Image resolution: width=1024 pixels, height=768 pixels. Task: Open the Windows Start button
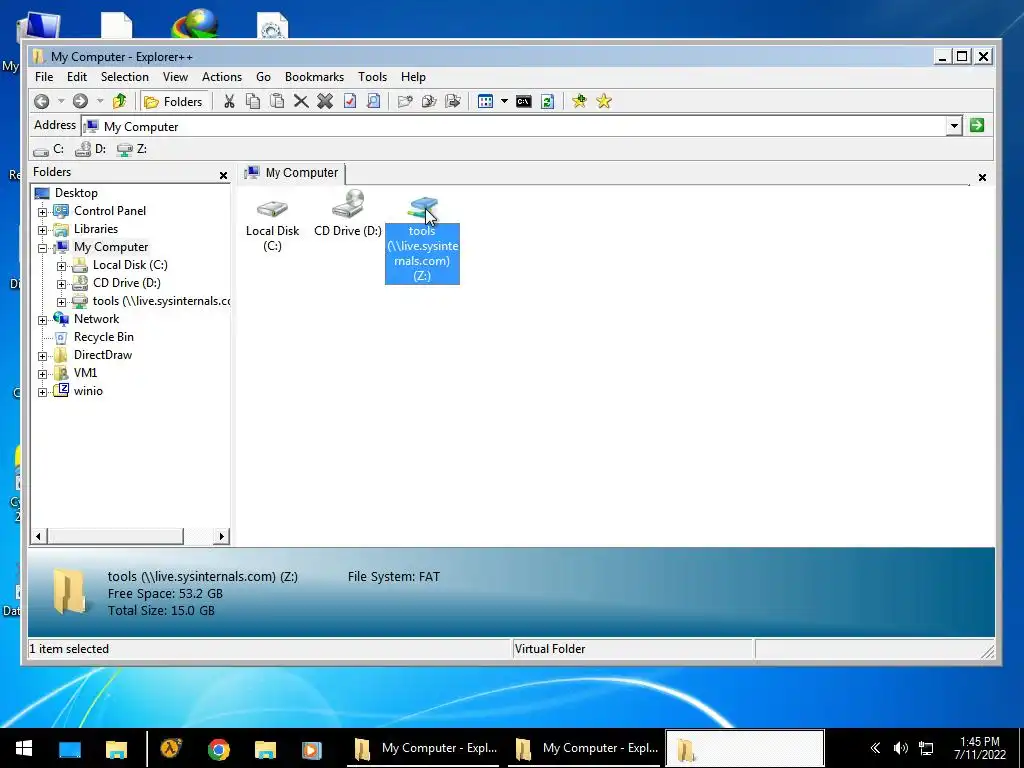click(x=24, y=748)
